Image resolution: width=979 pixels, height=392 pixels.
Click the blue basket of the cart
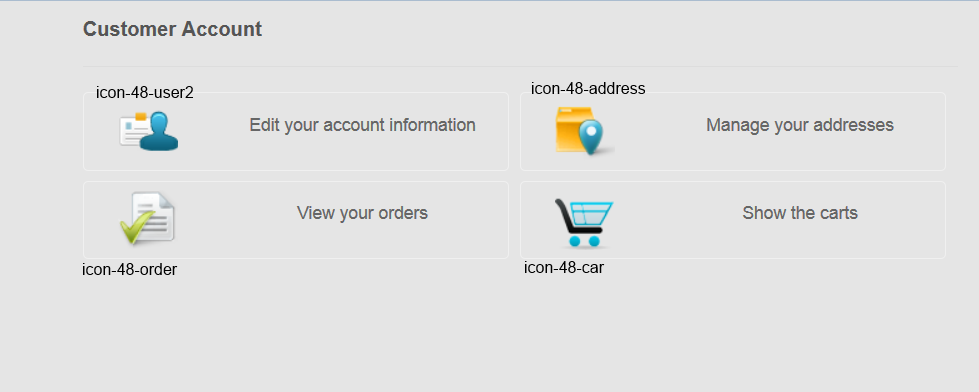point(591,214)
